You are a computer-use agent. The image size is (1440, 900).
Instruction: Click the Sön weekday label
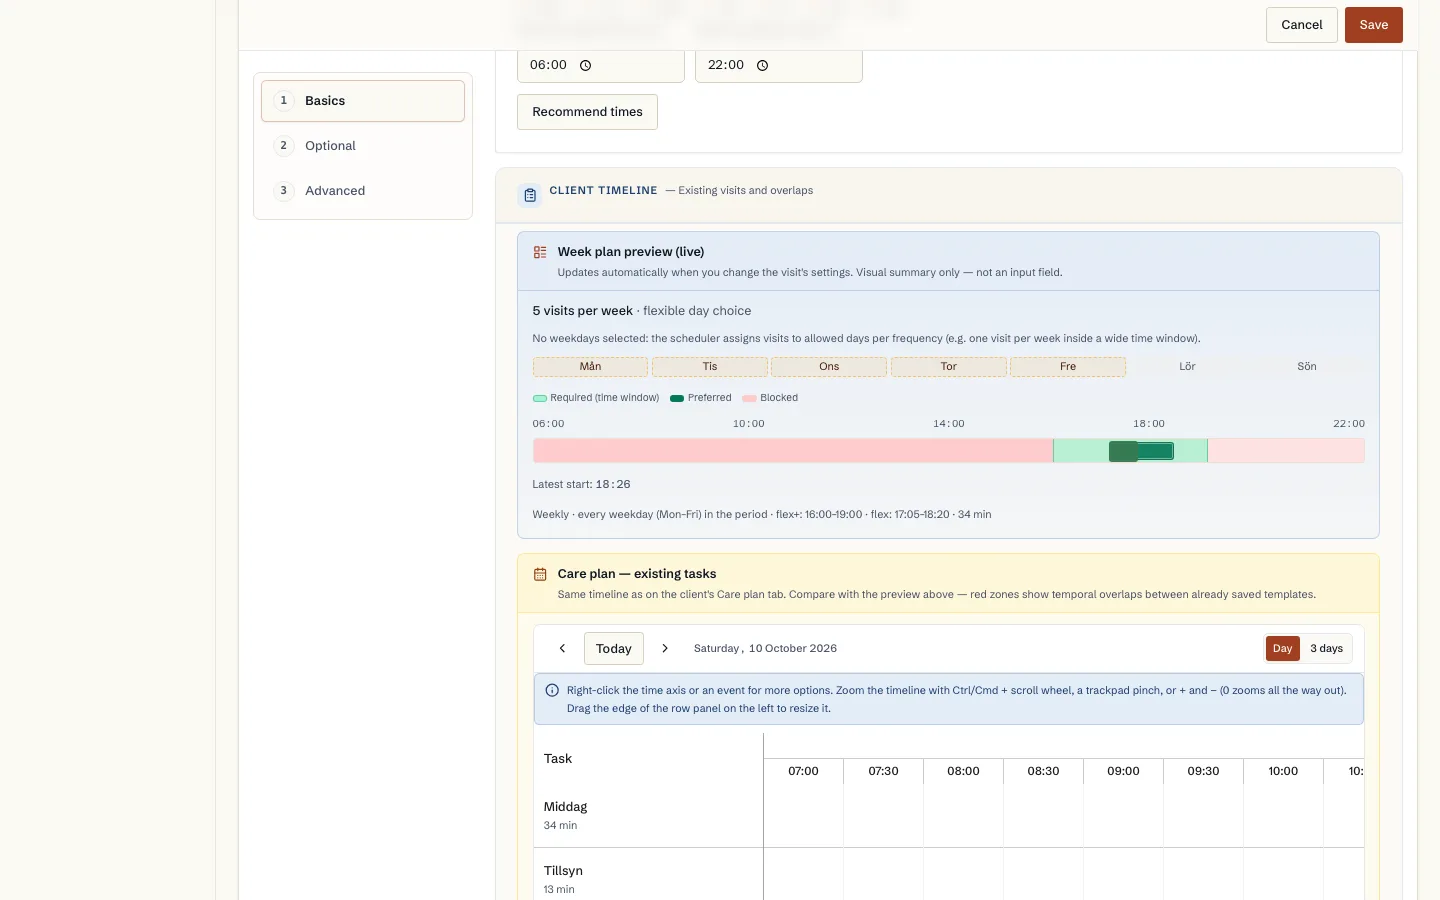(x=1307, y=367)
